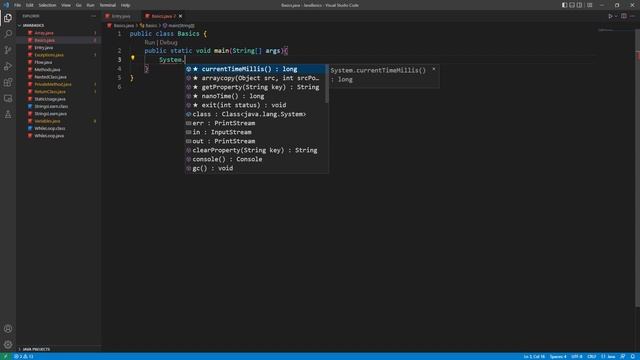The height and width of the screenshot is (360, 640).
Task: Open the Go menu
Action: coord(78,5)
